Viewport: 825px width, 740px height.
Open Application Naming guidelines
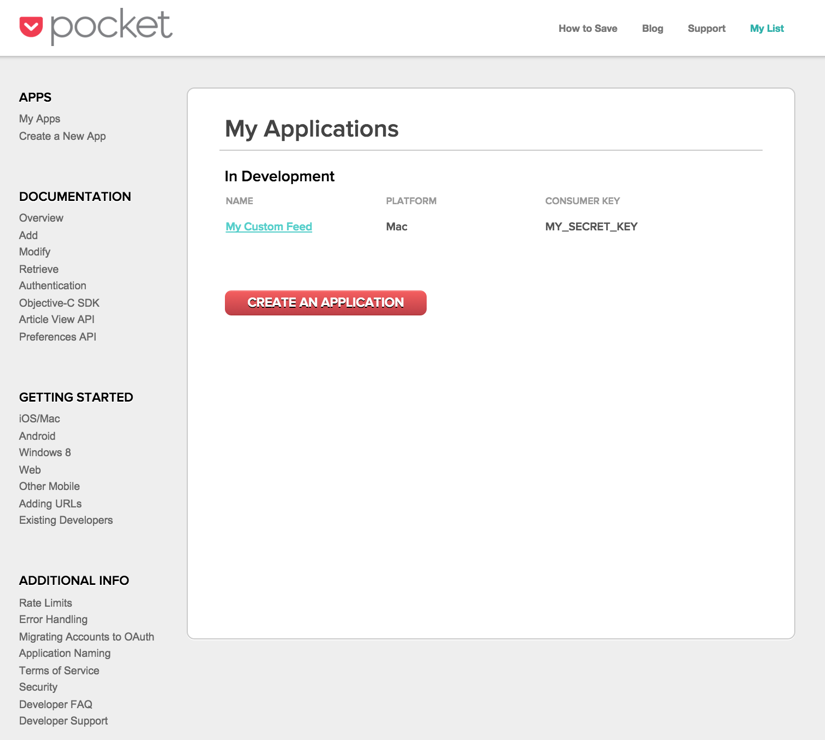pos(65,653)
